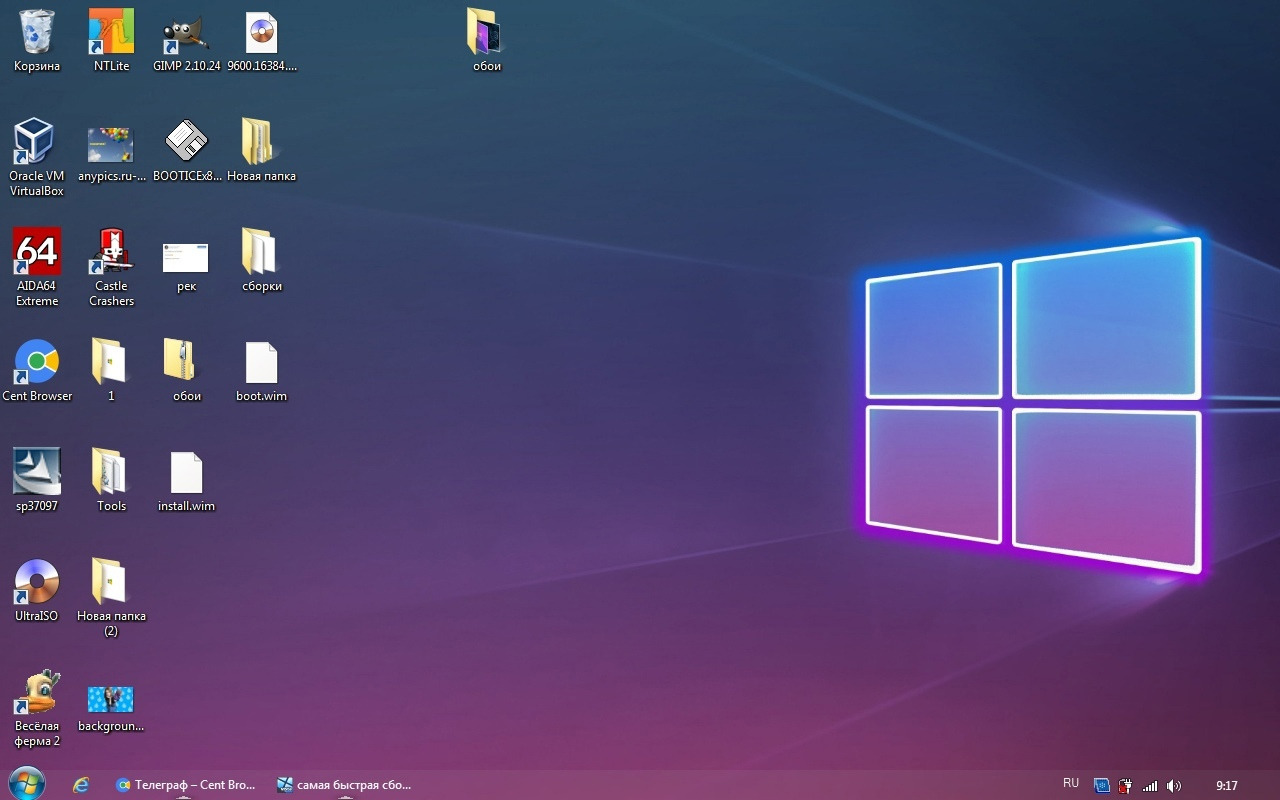Select the Весёлая ферма 2 game icon
The height and width of the screenshot is (800, 1280).
(37, 694)
